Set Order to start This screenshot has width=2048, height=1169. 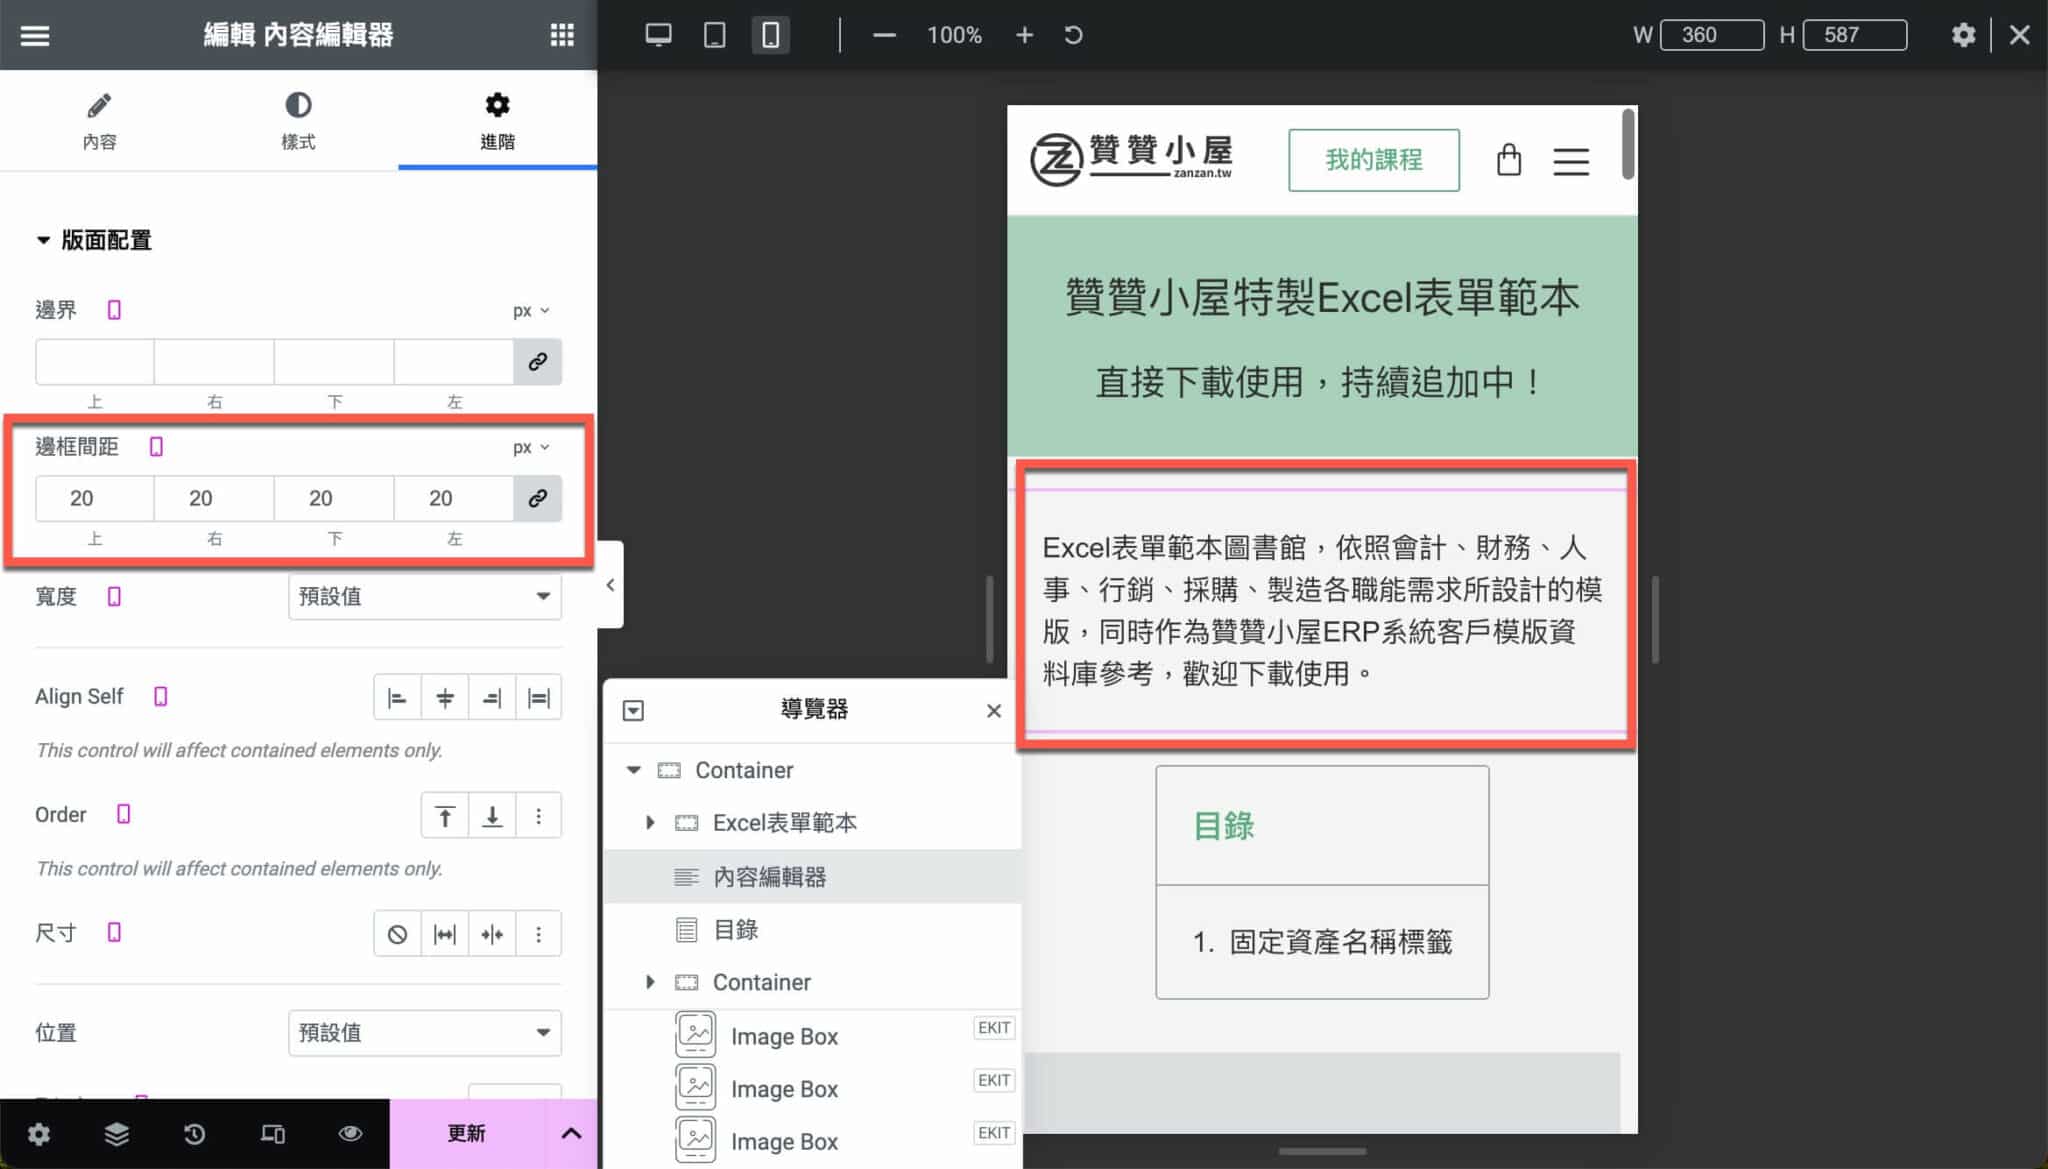[445, 816]
